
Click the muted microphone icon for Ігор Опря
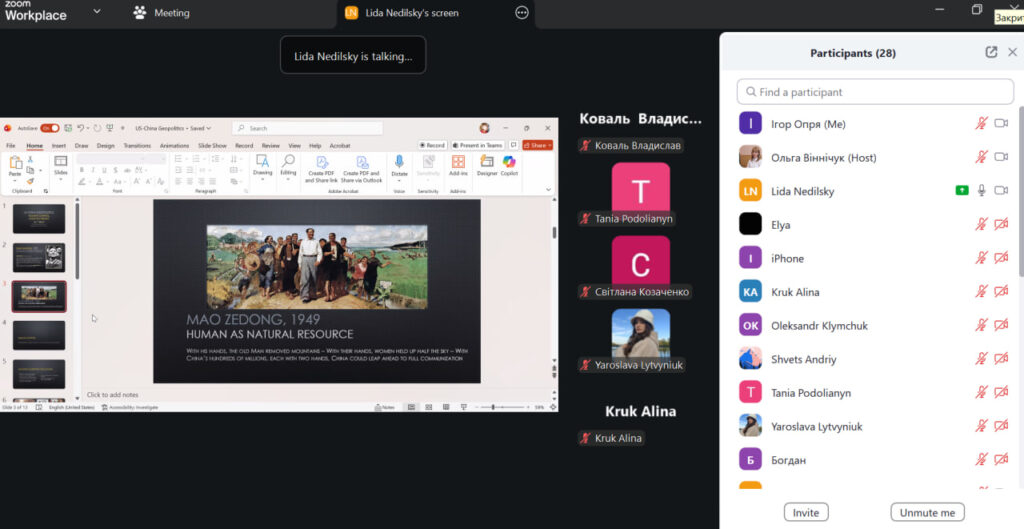pos(982,124)
